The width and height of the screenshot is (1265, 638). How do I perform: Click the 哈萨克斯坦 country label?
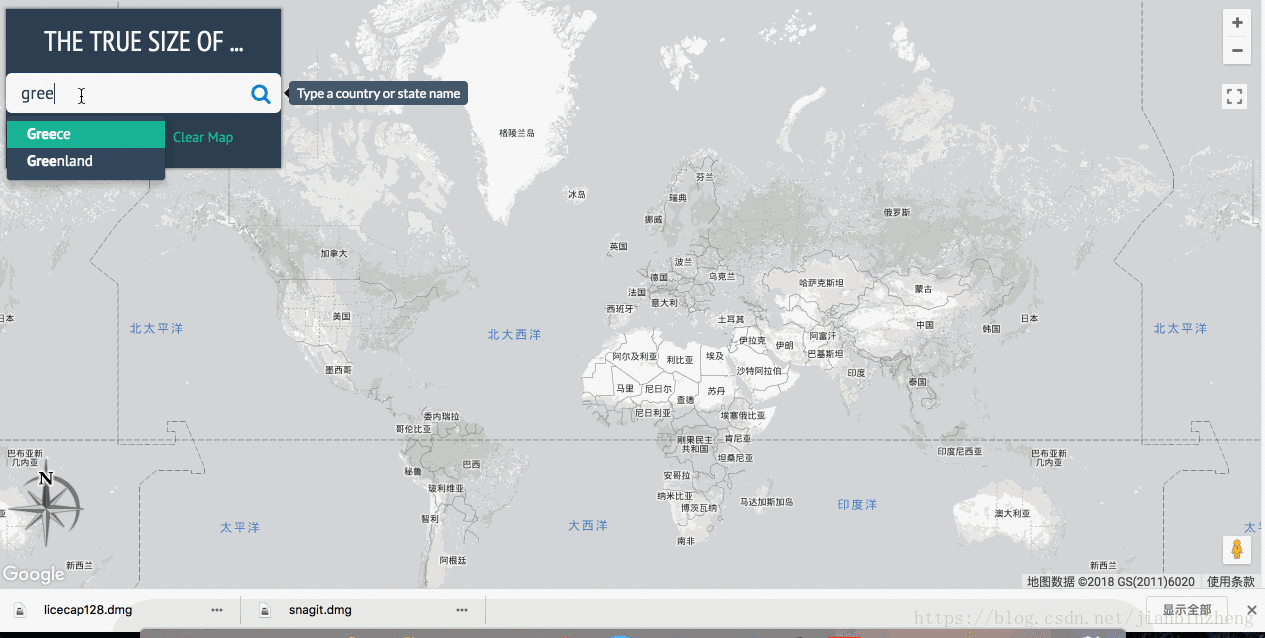coord(821,284)
